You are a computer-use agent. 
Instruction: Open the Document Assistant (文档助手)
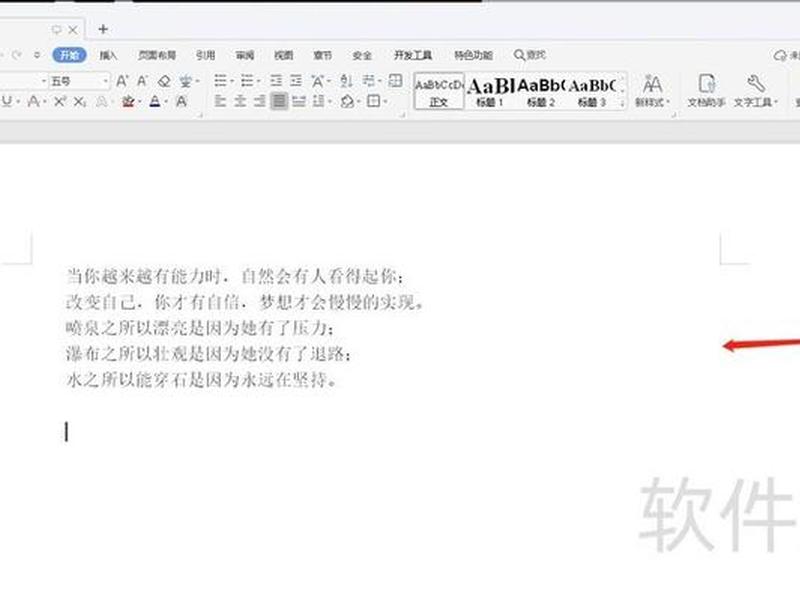[706, 91]
